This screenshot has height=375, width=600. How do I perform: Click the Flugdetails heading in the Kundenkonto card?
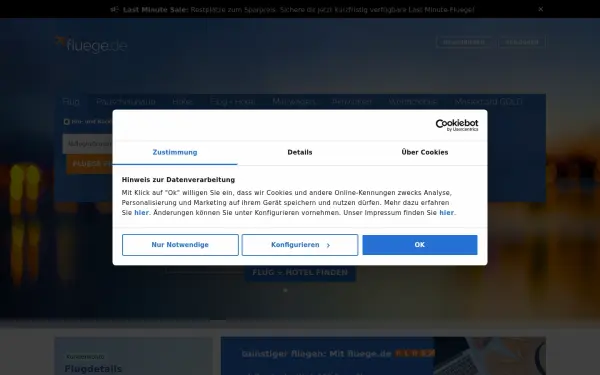[93, 369]
